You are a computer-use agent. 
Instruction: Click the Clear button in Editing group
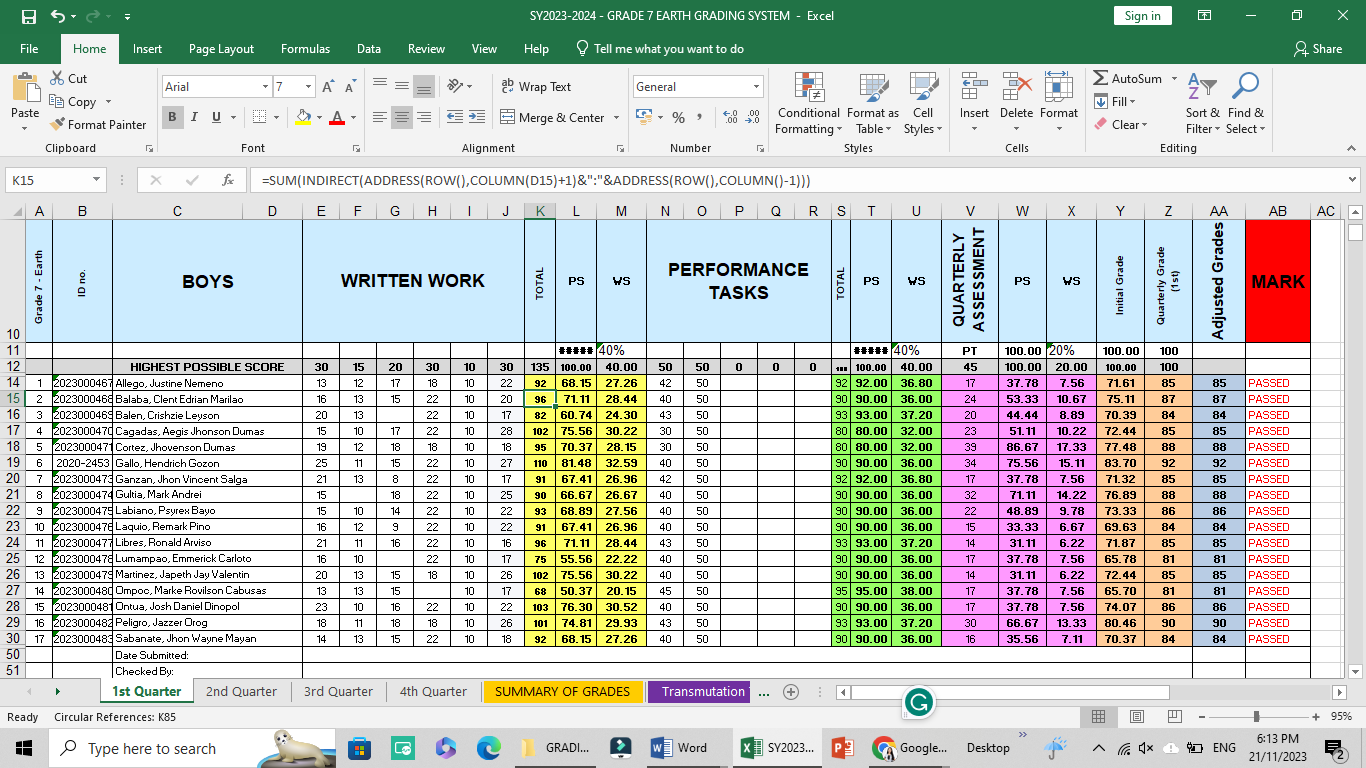[1120, 125]
